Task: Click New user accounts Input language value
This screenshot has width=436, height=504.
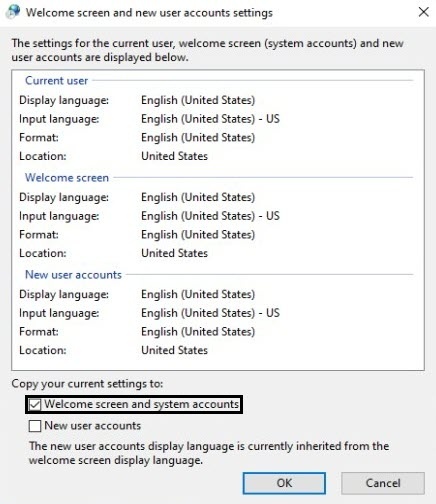Action: (x=210, y=313)
